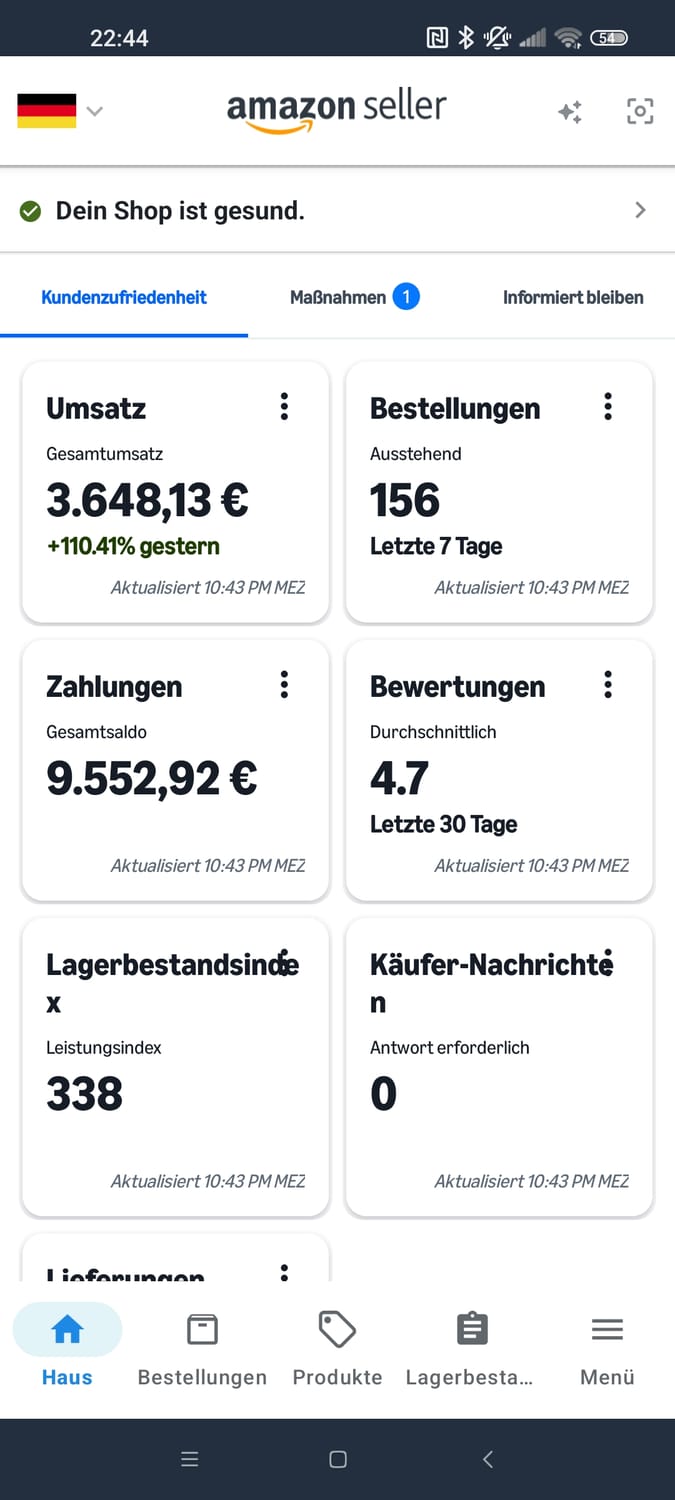
Task: Open Zahlungen card three-dot menu
Action: coord(285,684)
